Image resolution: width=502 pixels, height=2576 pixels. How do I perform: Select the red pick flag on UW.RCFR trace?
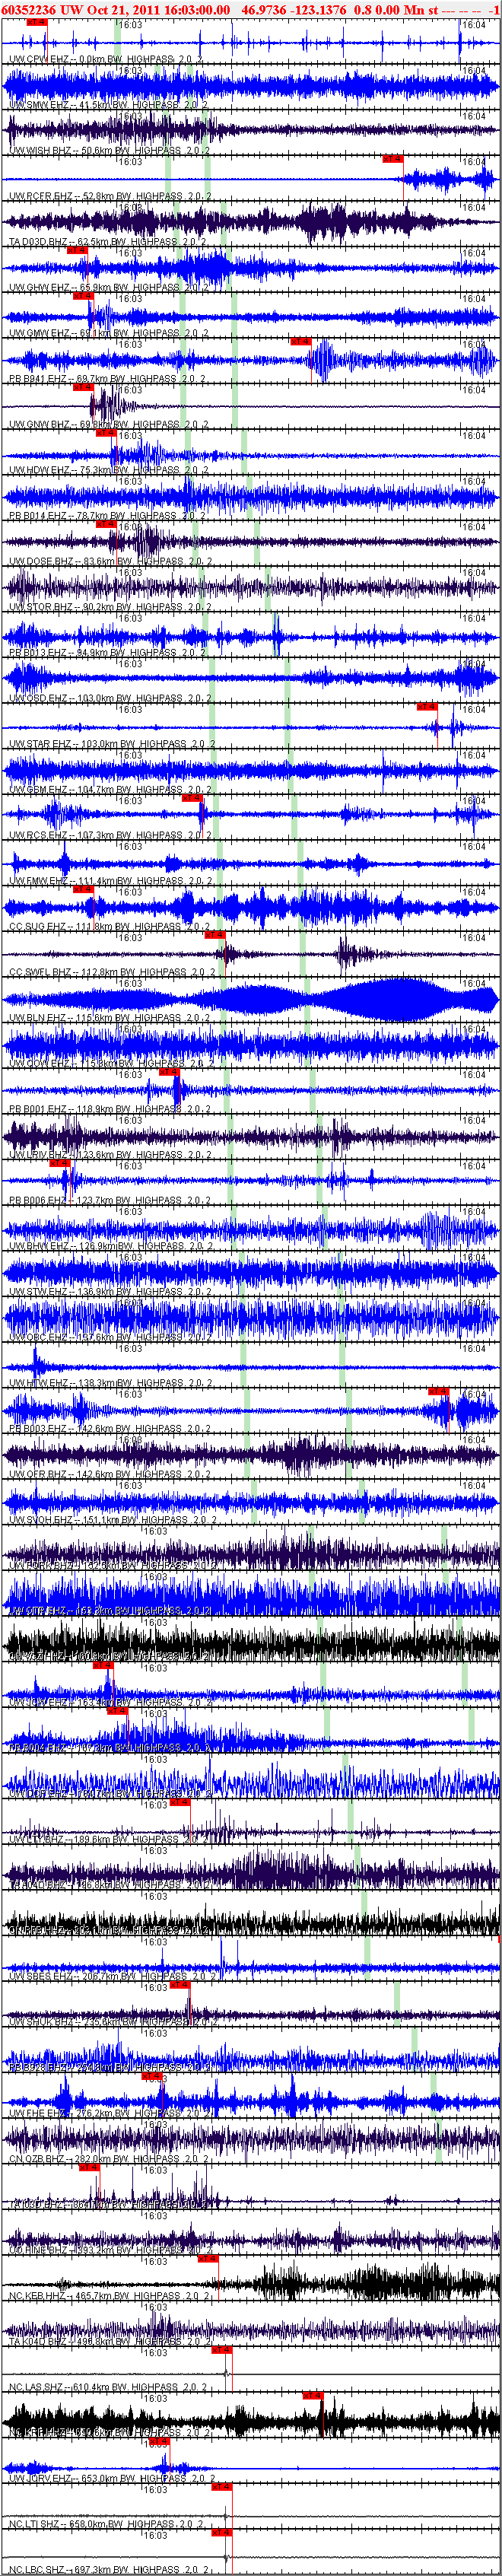click(x=392, y=159)
